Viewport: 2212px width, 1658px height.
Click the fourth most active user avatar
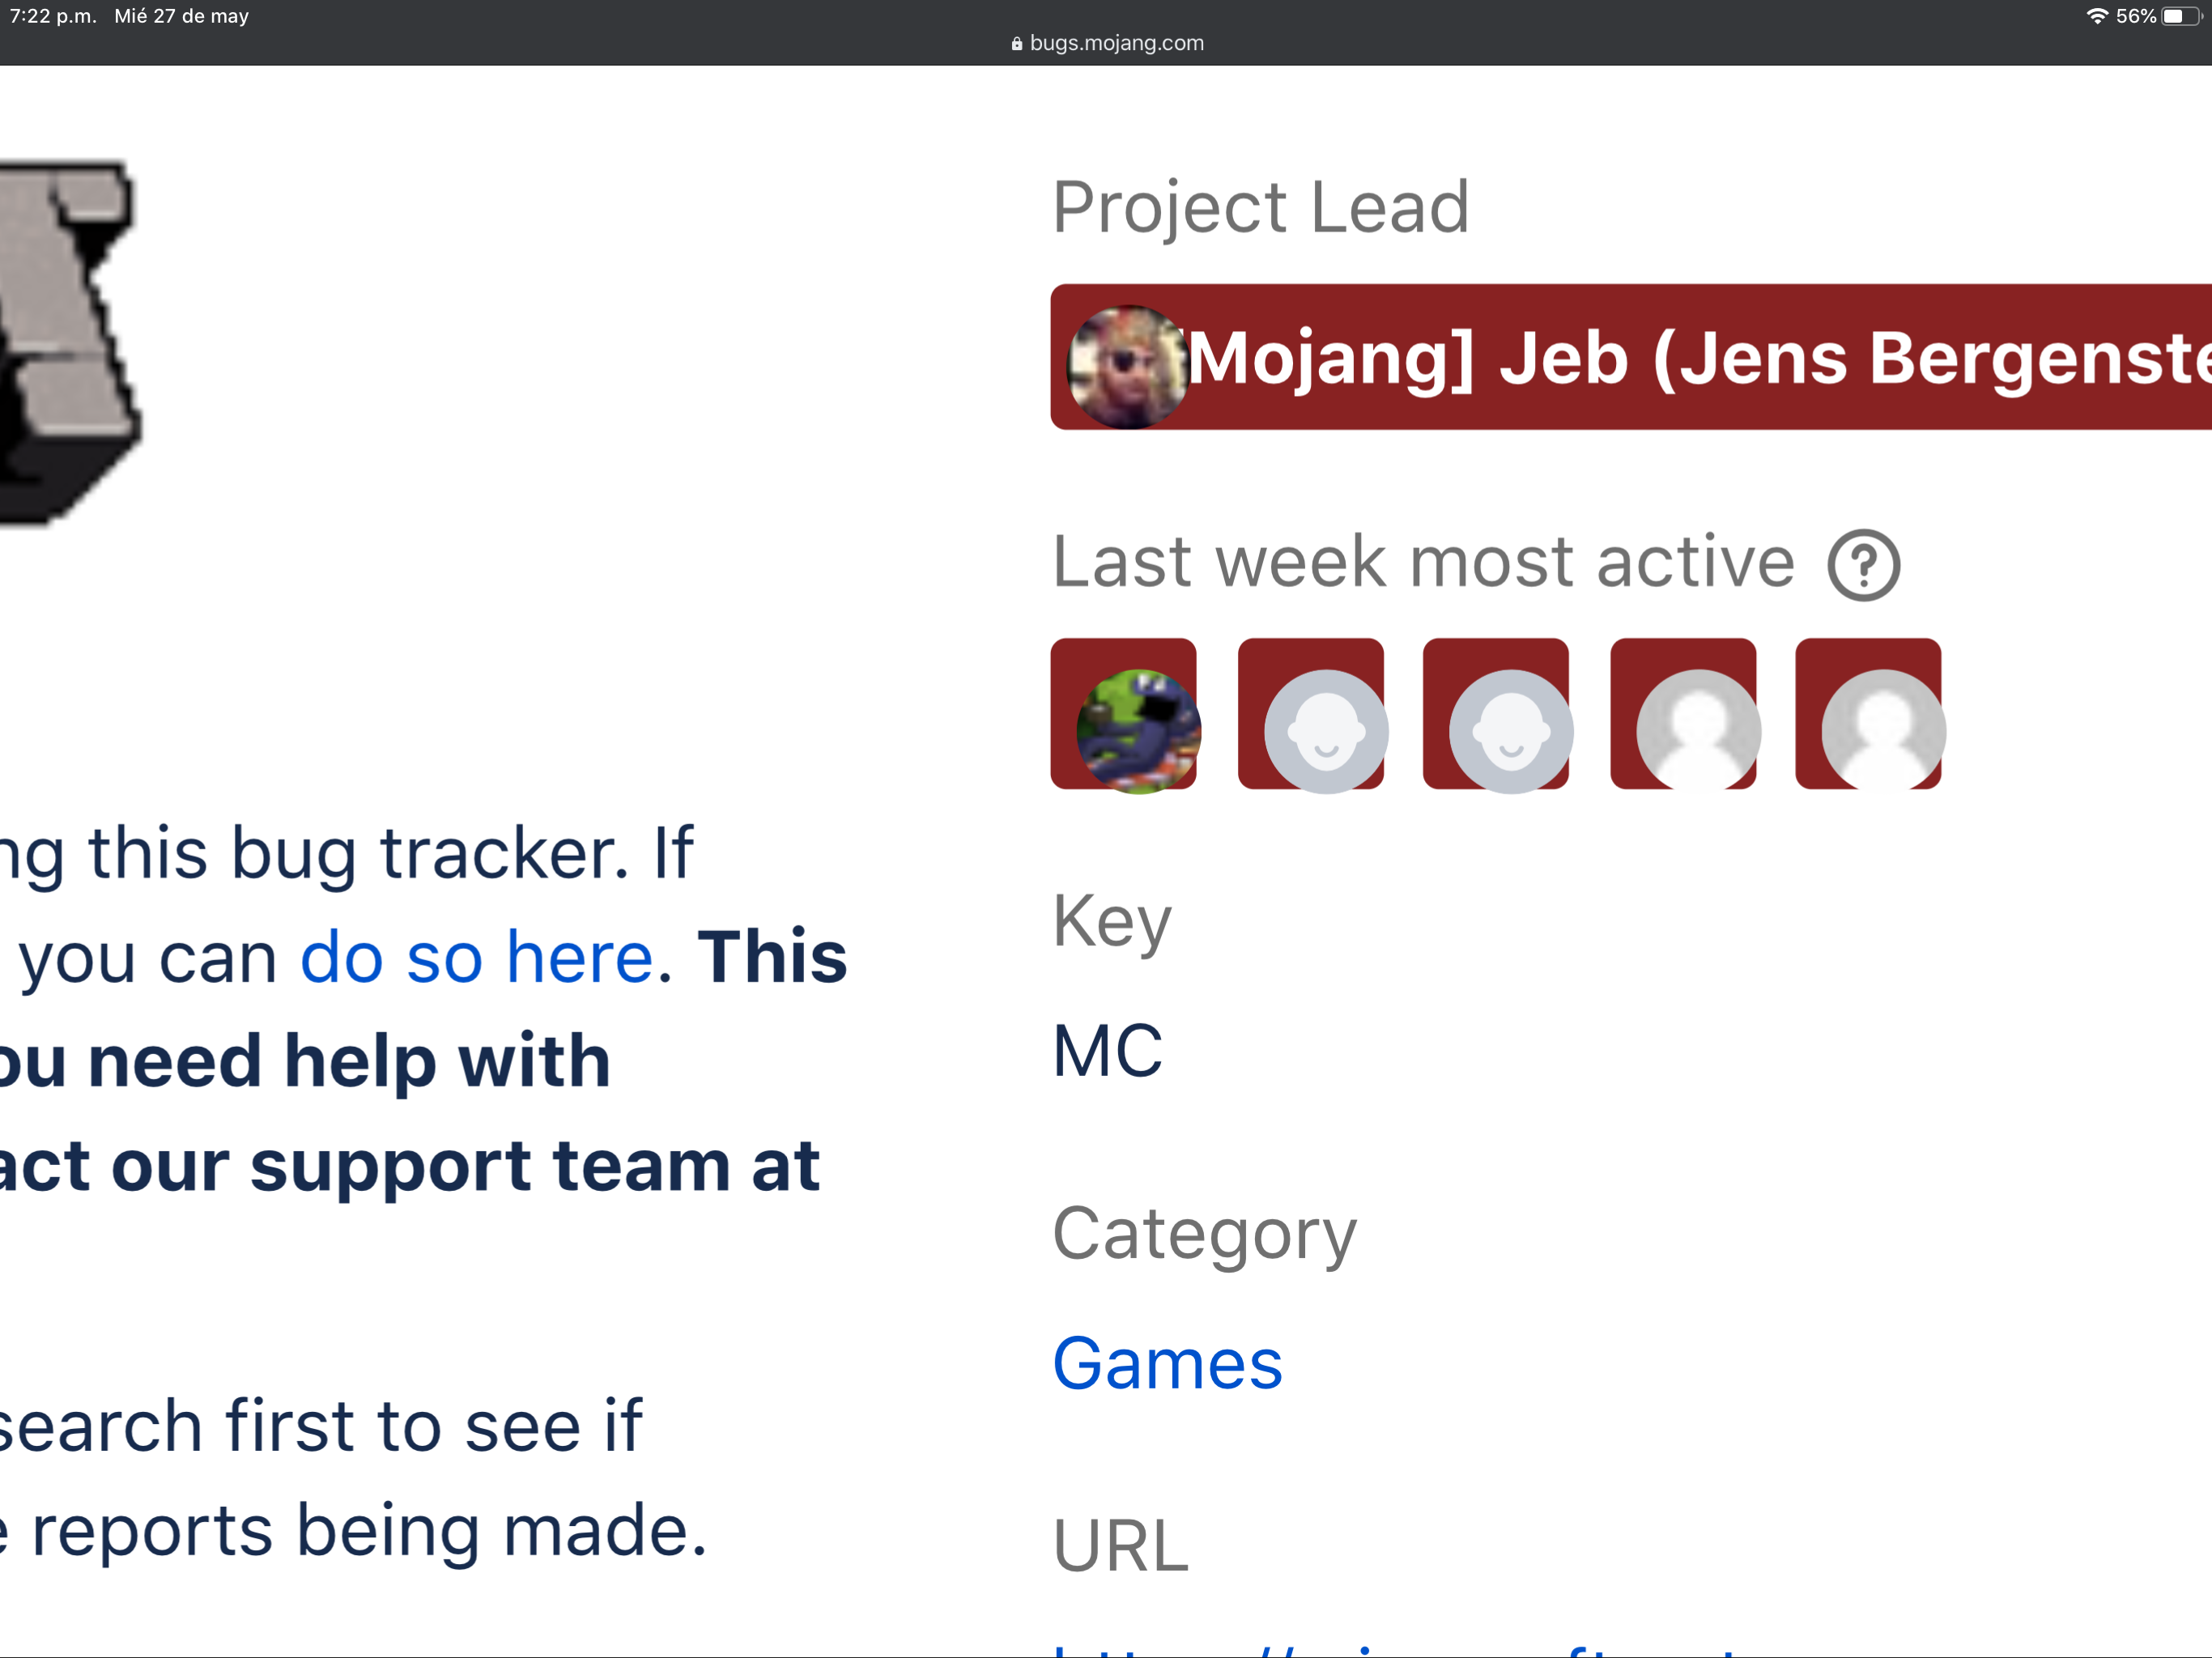1697,729
